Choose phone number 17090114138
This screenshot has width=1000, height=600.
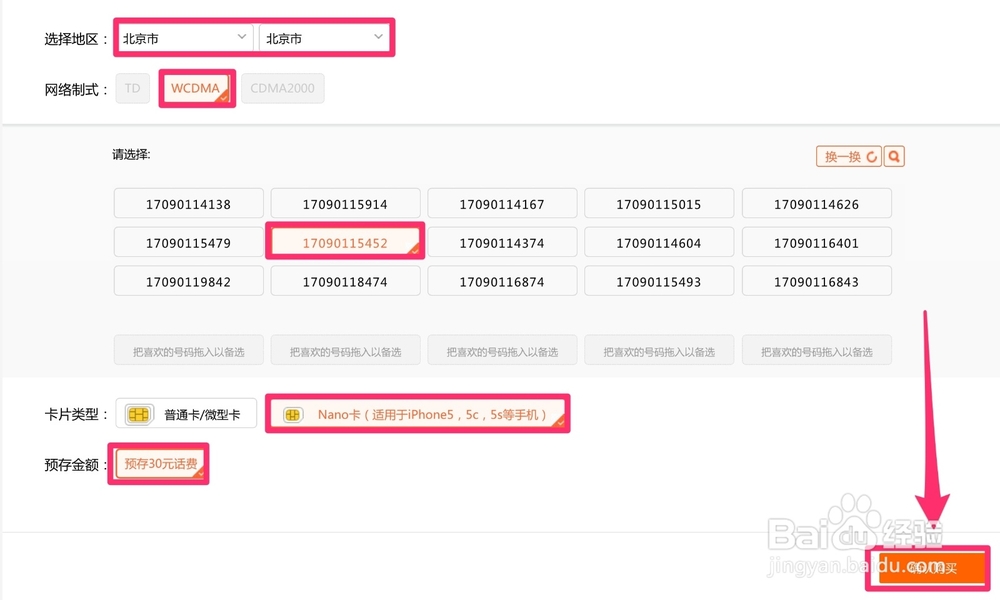pos(189,203)
